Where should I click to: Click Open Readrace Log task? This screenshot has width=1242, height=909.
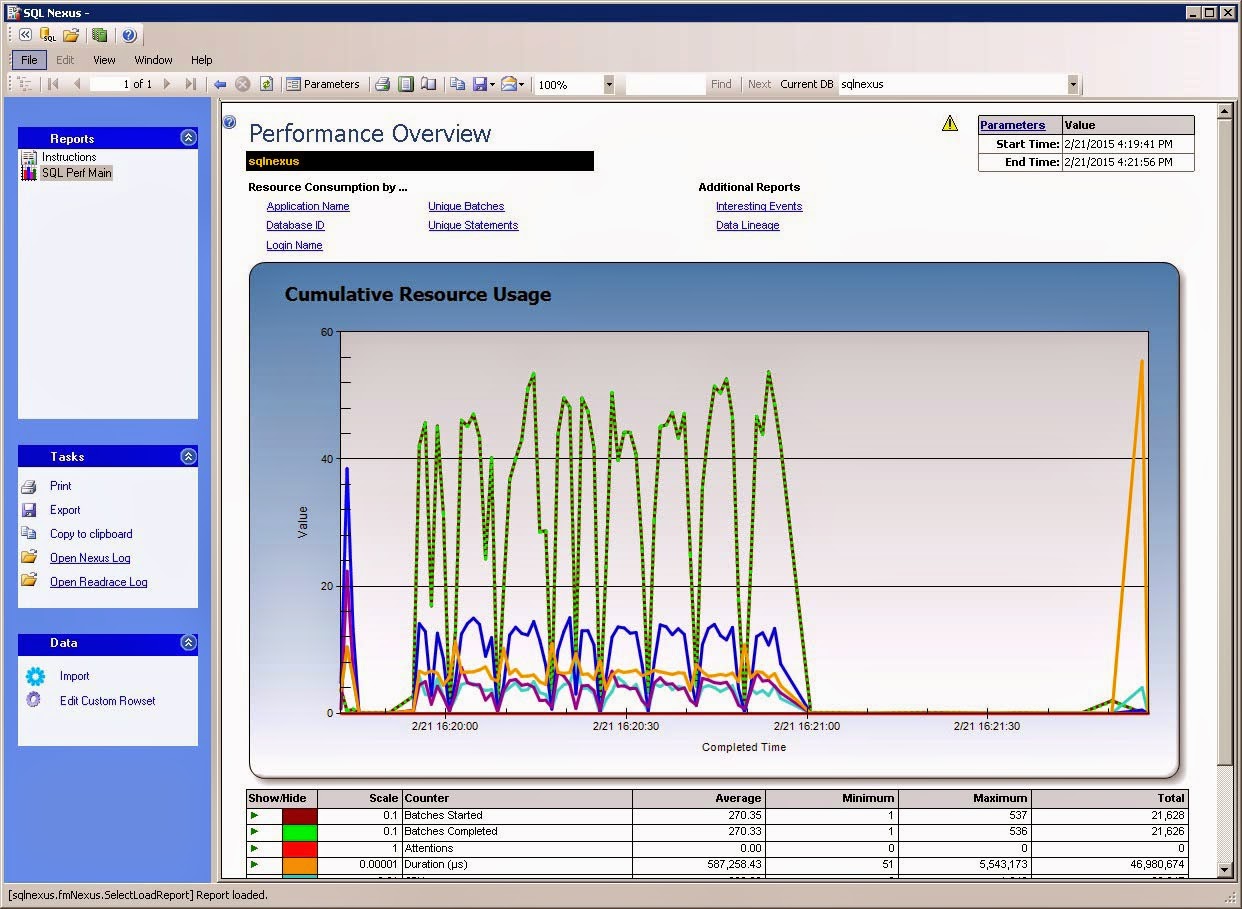pyautogui.click(x=98, y=582)
